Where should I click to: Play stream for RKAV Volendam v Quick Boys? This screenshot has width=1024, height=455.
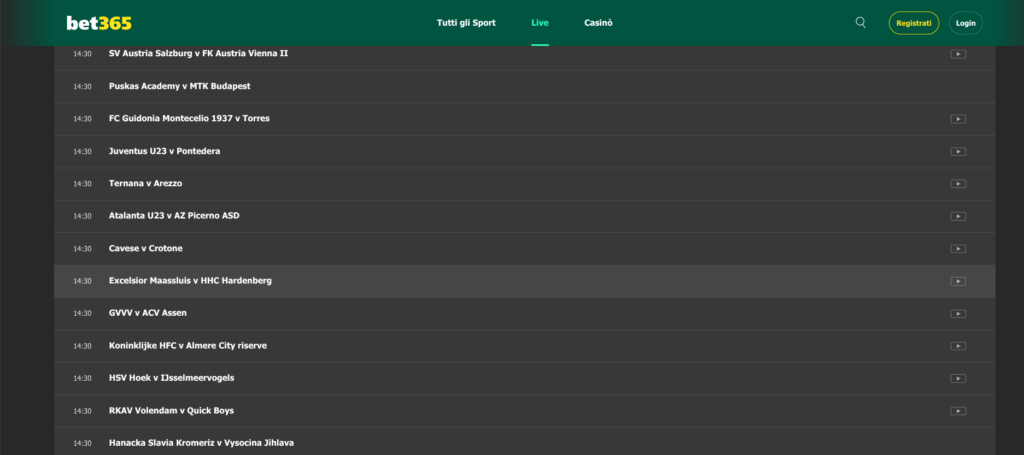pyautogui.click(x=958, y=411)
